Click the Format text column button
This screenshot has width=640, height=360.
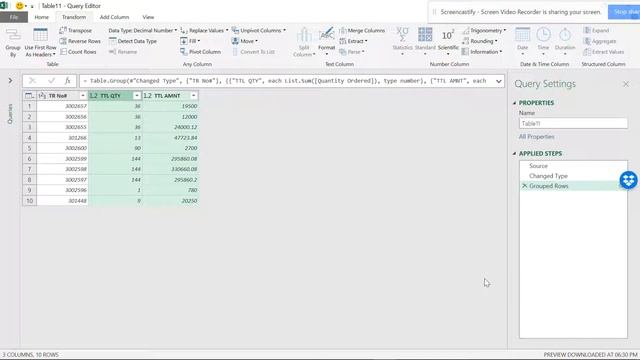tap(327, 42)
